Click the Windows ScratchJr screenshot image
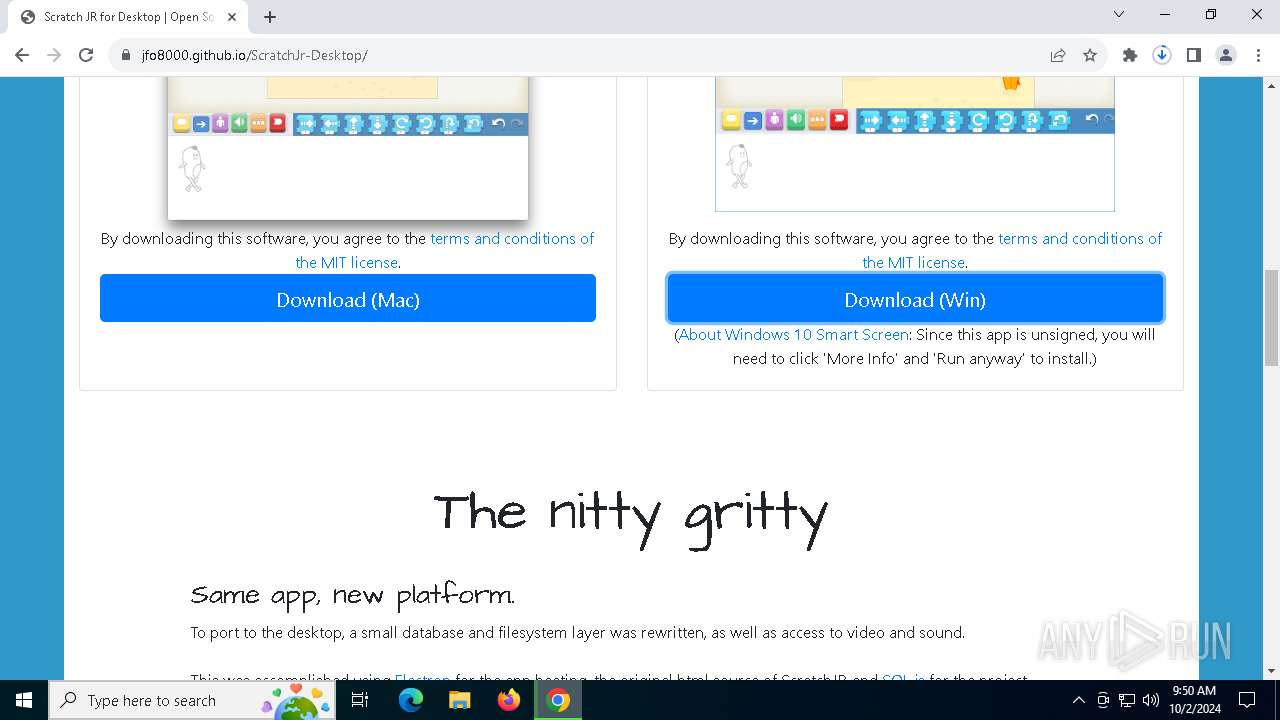The height and width of the screenshot is (720, 1280). pos(915,144)
